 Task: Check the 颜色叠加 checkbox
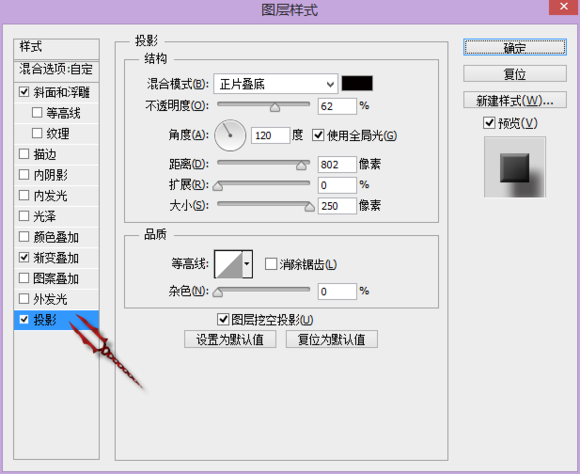pyautogui.click(x=24, y=236)
